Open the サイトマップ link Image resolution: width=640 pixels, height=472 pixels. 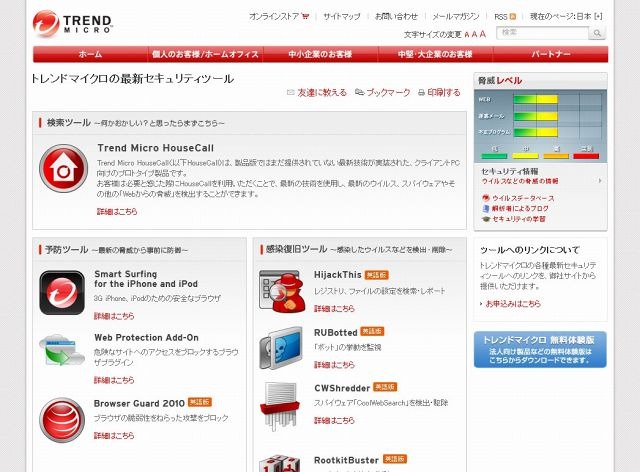coord(342,17)
